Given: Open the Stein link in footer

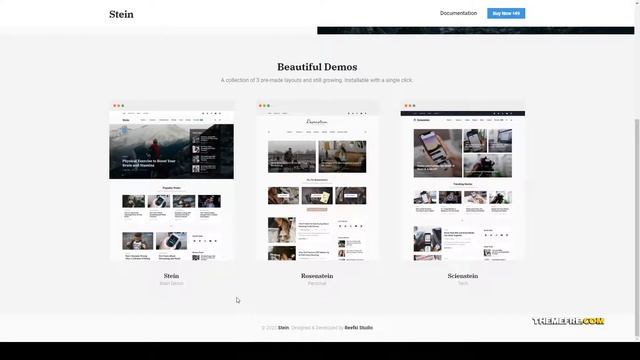Looking at the screenshot, I should tap(283, 327).
